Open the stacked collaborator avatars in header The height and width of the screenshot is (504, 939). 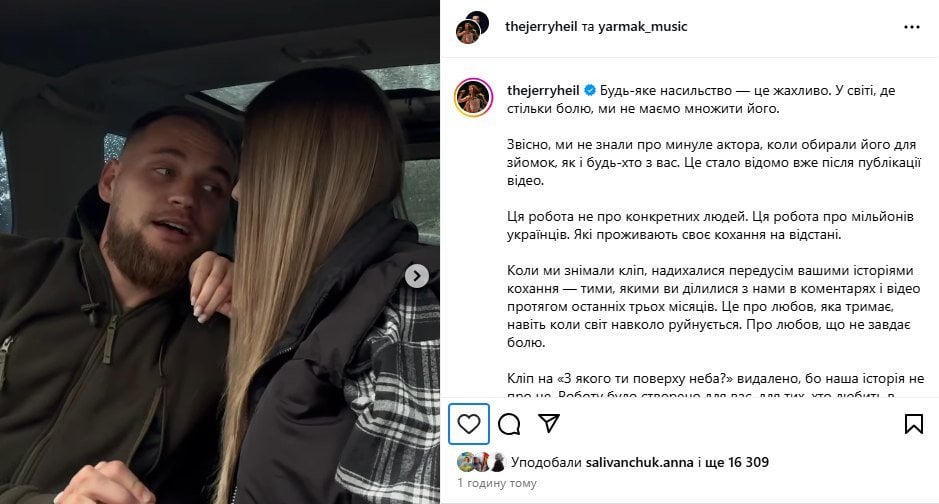(472, 27)
